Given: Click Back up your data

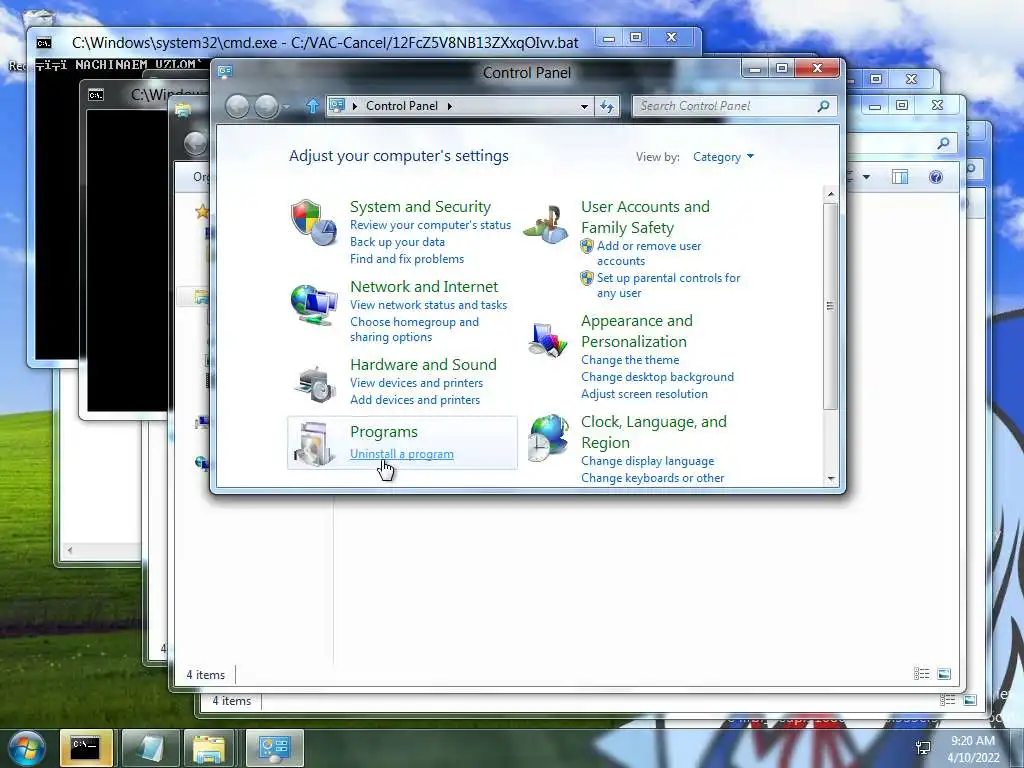Looking at the screenshot, I should tap(397, 242).
